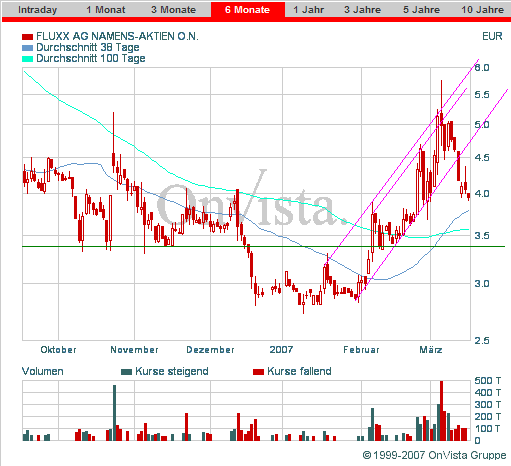Select the 5 Jahre tab
The image size is (511, 466).
421,10
